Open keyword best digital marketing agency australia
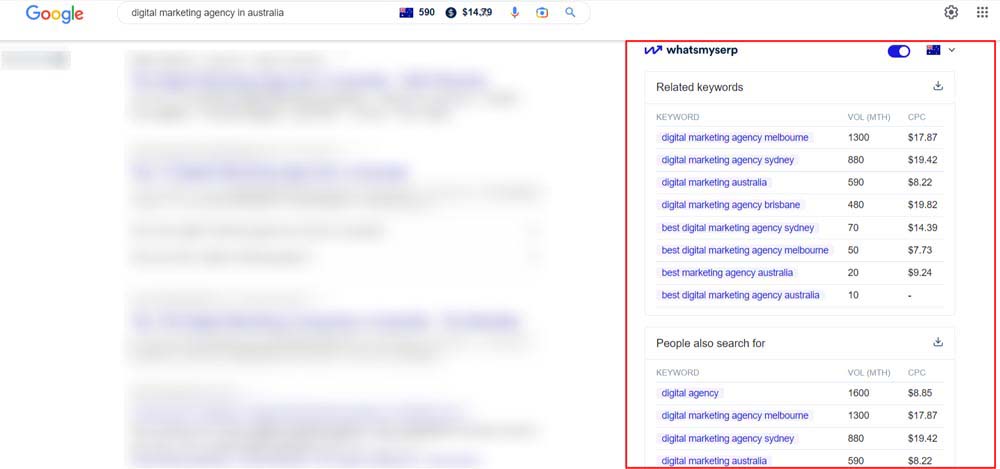The height and width of the screenshot is (469, 1000). pos(740,295)
